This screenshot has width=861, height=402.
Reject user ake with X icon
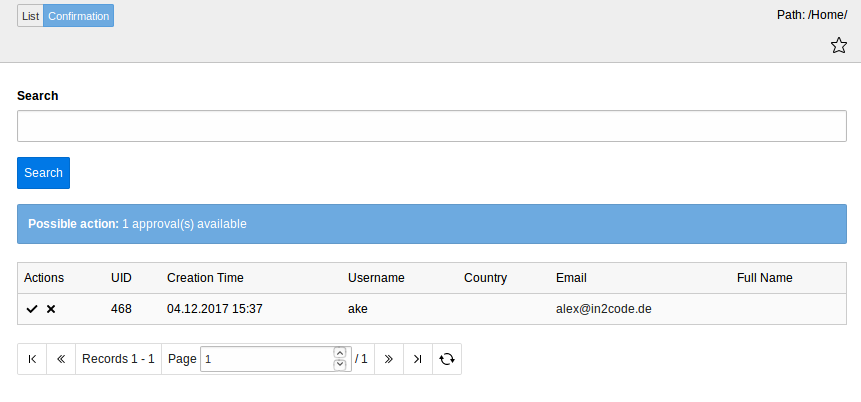(51, 309)
